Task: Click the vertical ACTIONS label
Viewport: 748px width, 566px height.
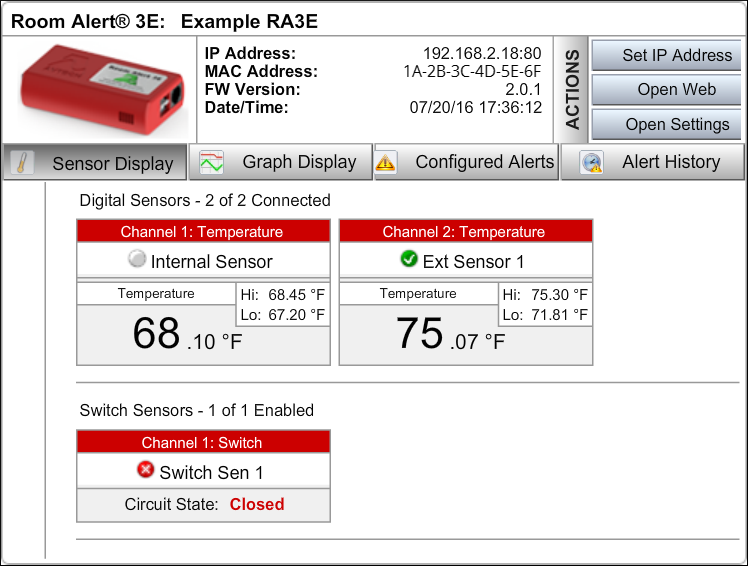Action: 573,90
